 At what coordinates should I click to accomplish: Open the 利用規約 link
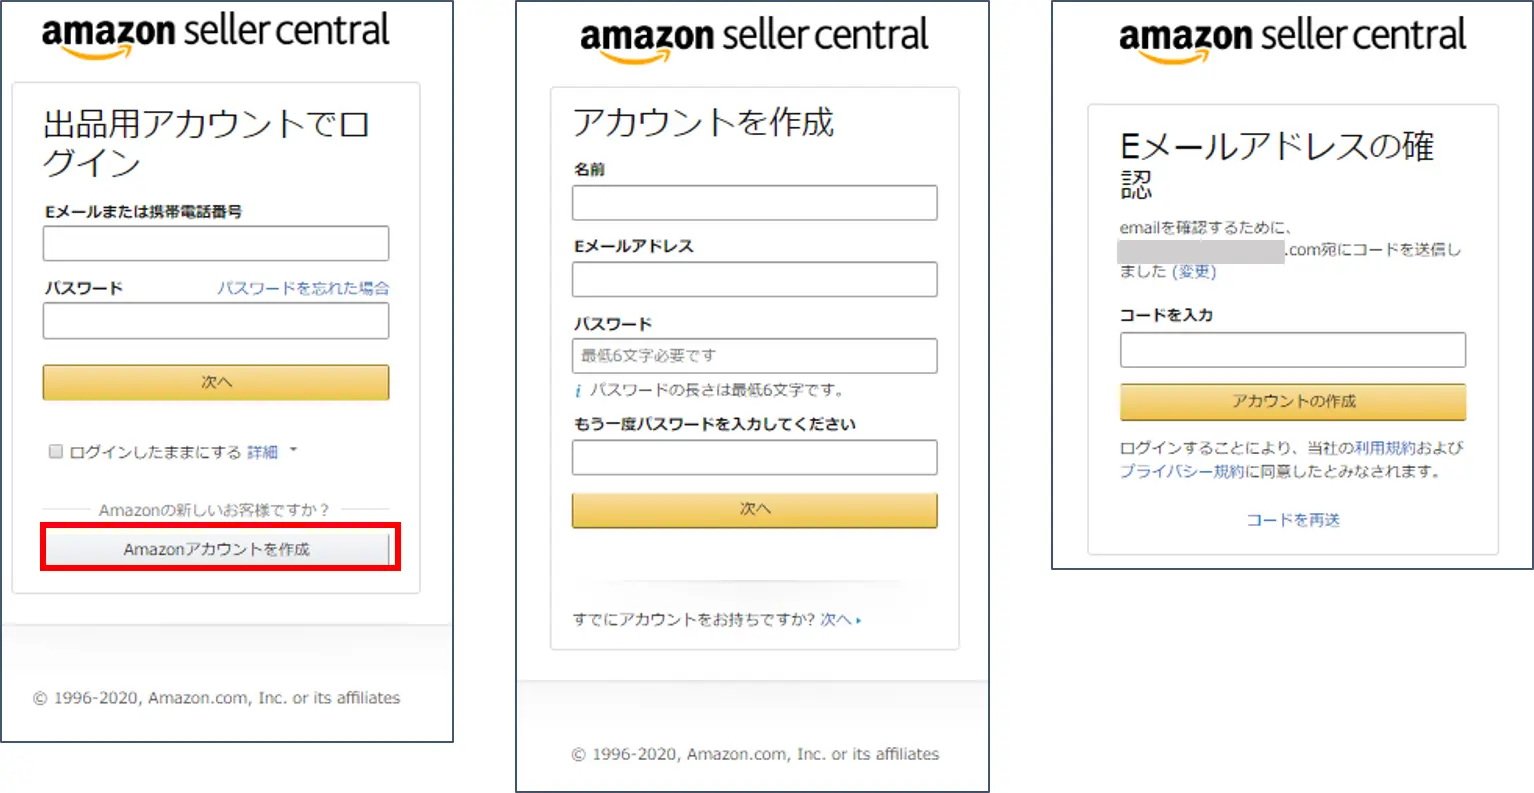(1384, 448)
